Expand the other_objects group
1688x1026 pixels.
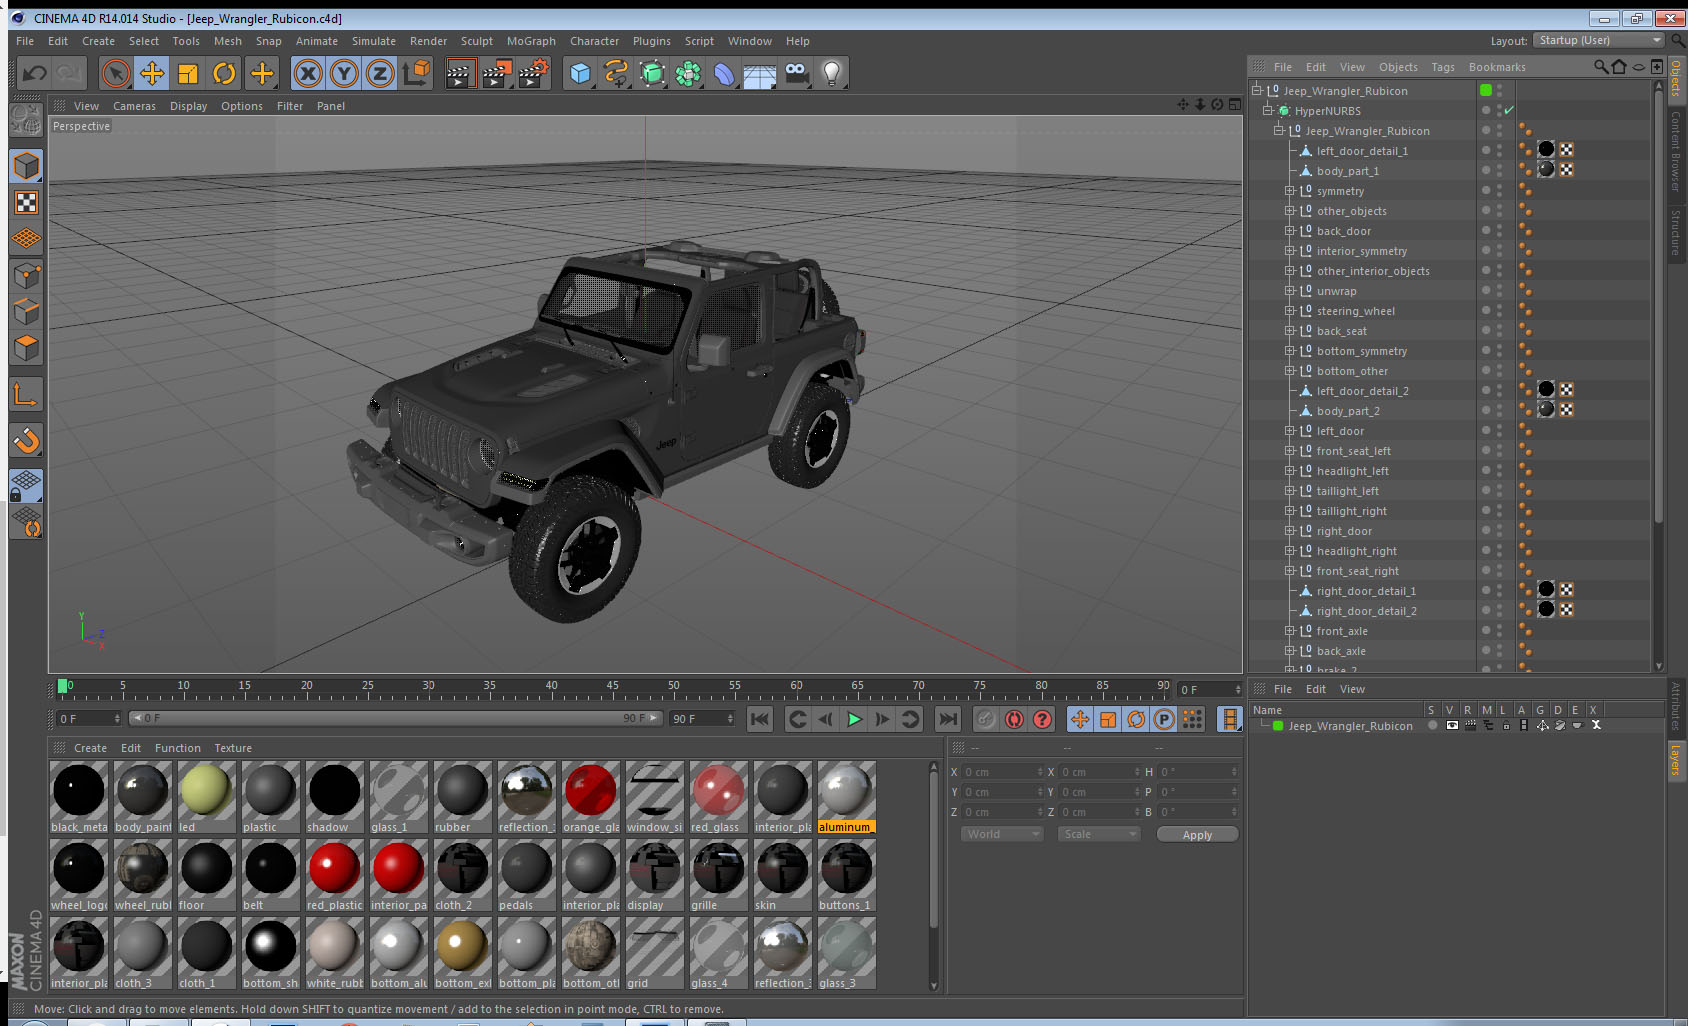click(1290, 211)
